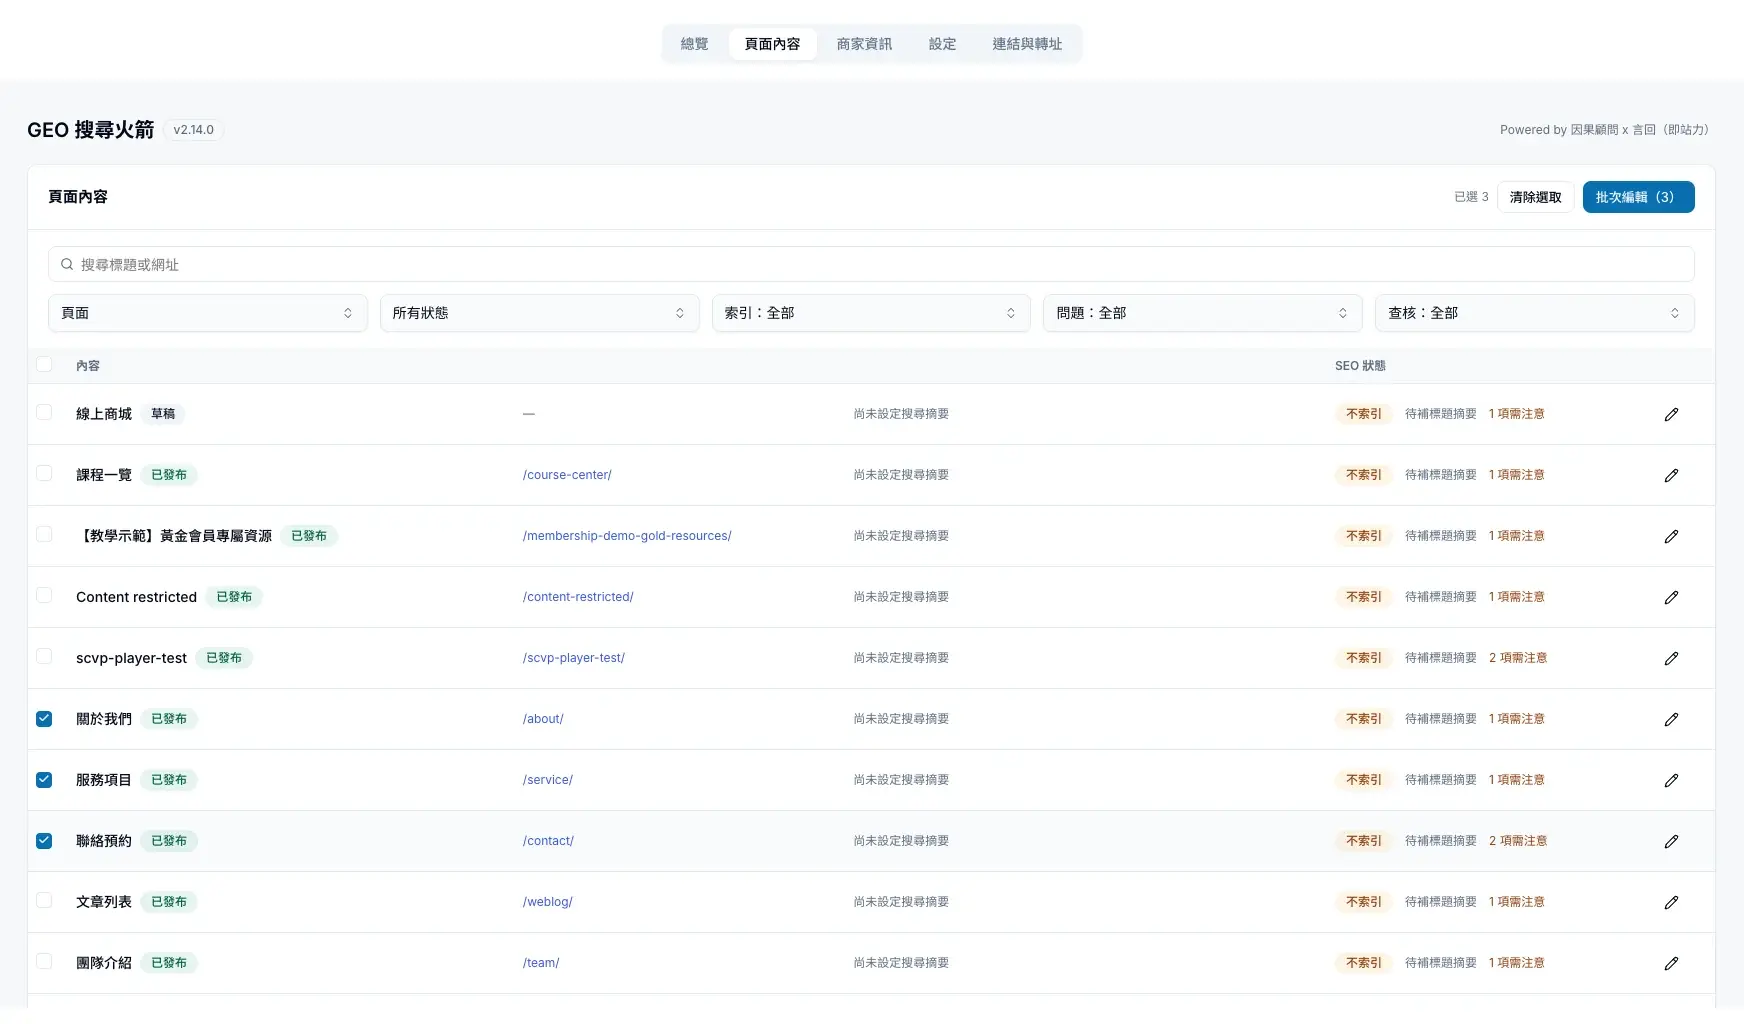Edit the 關於我們 page via pencil icon

click(x=1671, y=719)
